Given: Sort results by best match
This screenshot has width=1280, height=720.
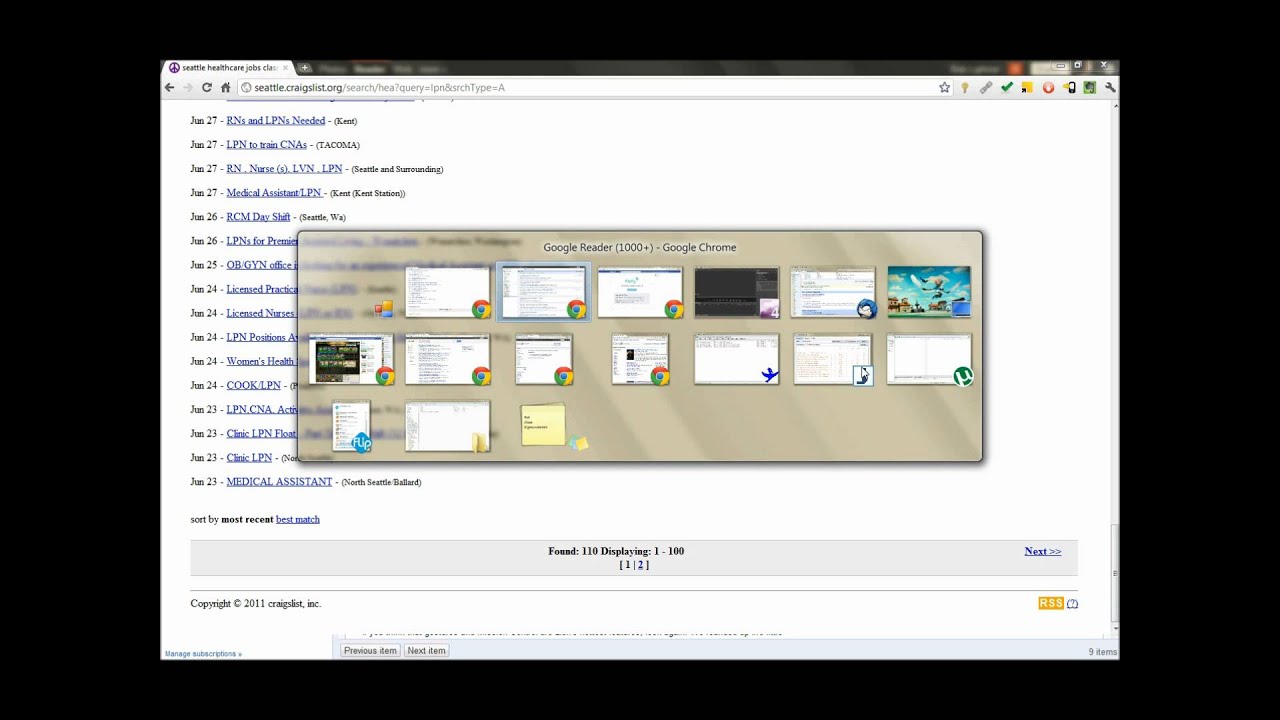Looking at the screenshot, I should point(297,520).
